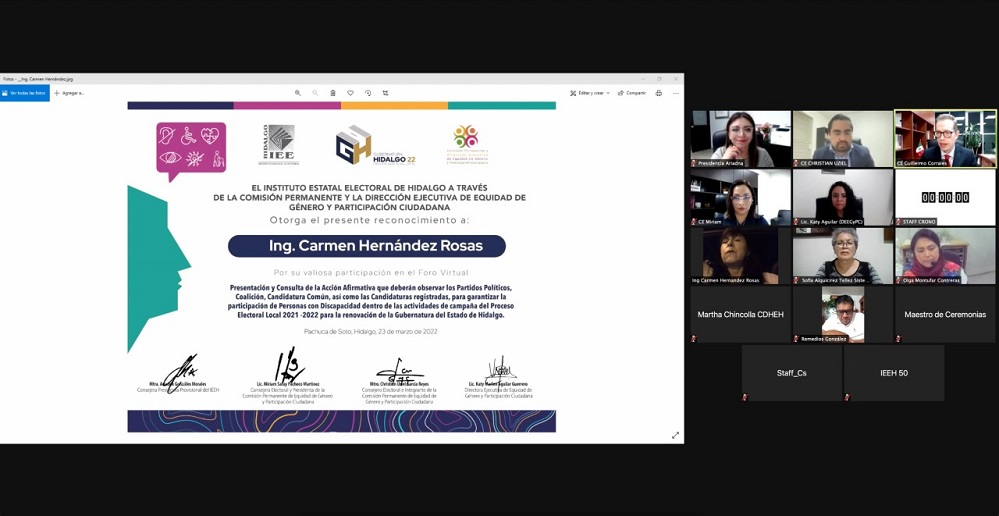Viewport: 999px width, 516px height.
Task: Click muted mic icon on Martha Chincolla tile
Action: 694,338
